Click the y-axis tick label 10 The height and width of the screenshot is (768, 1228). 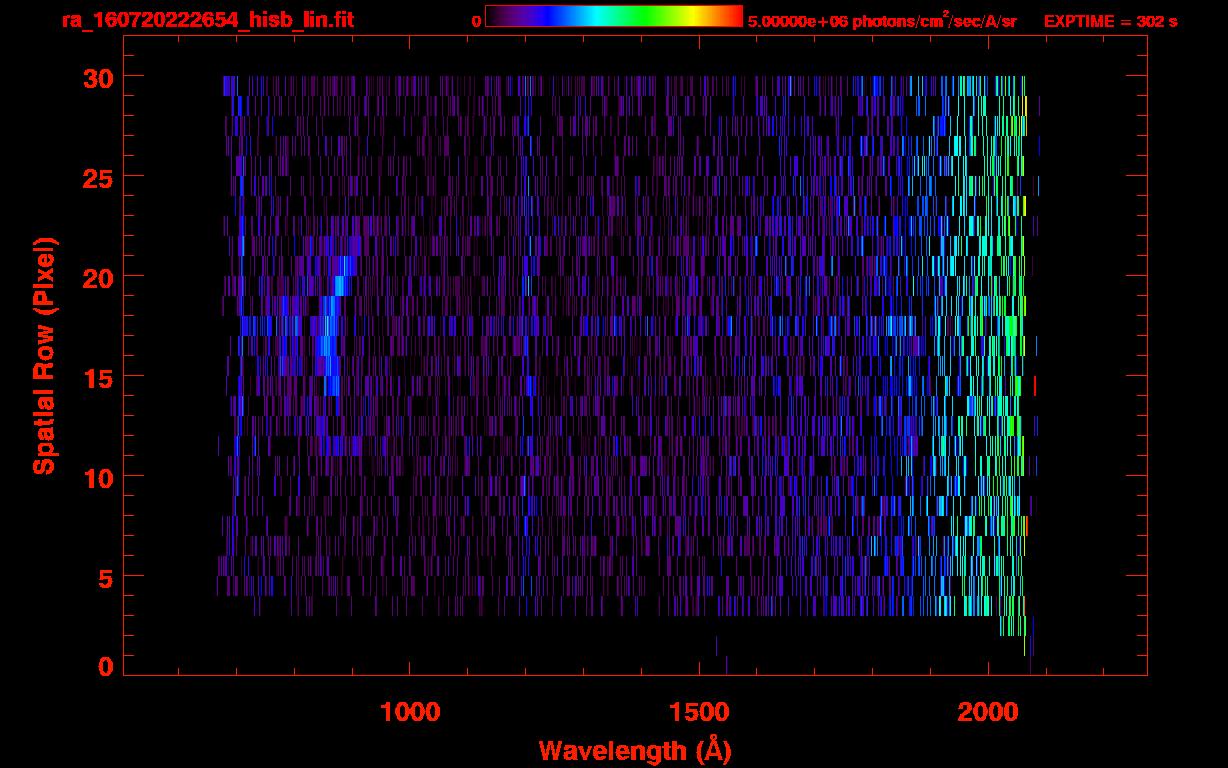pos(97,477)
